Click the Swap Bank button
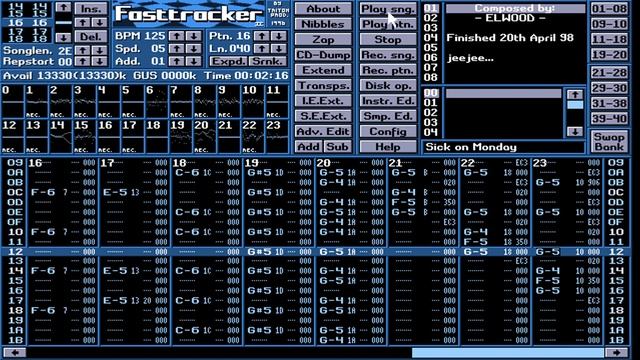Screen dimensions: 640x360 609,142
